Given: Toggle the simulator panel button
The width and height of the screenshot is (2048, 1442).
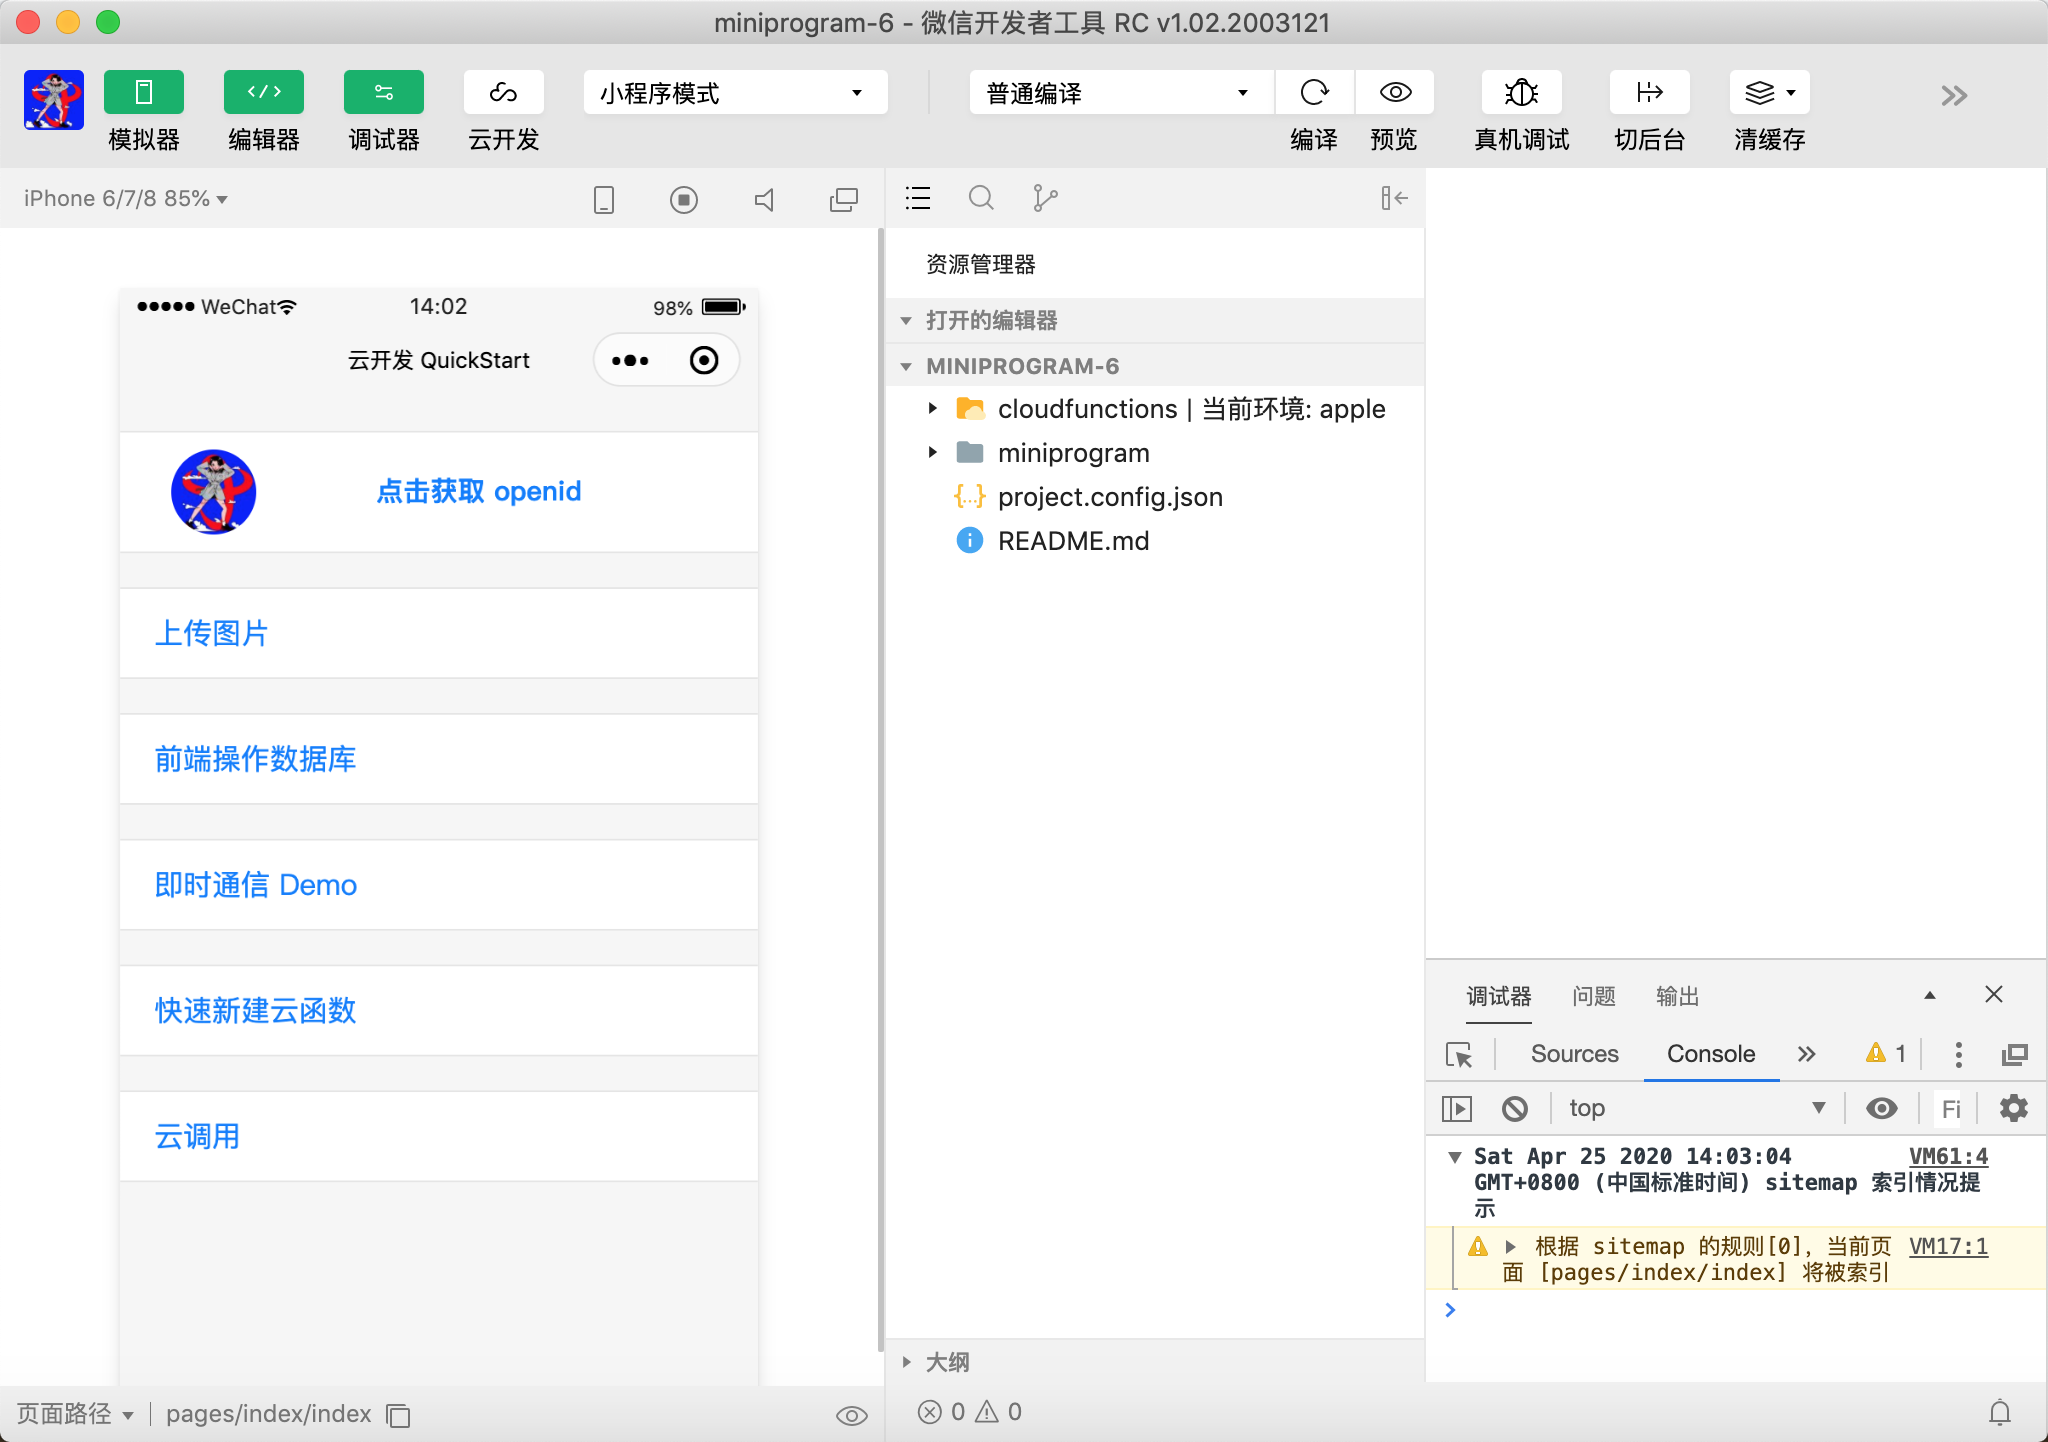Looking at the screenshot, I should (x=144, y=93).
